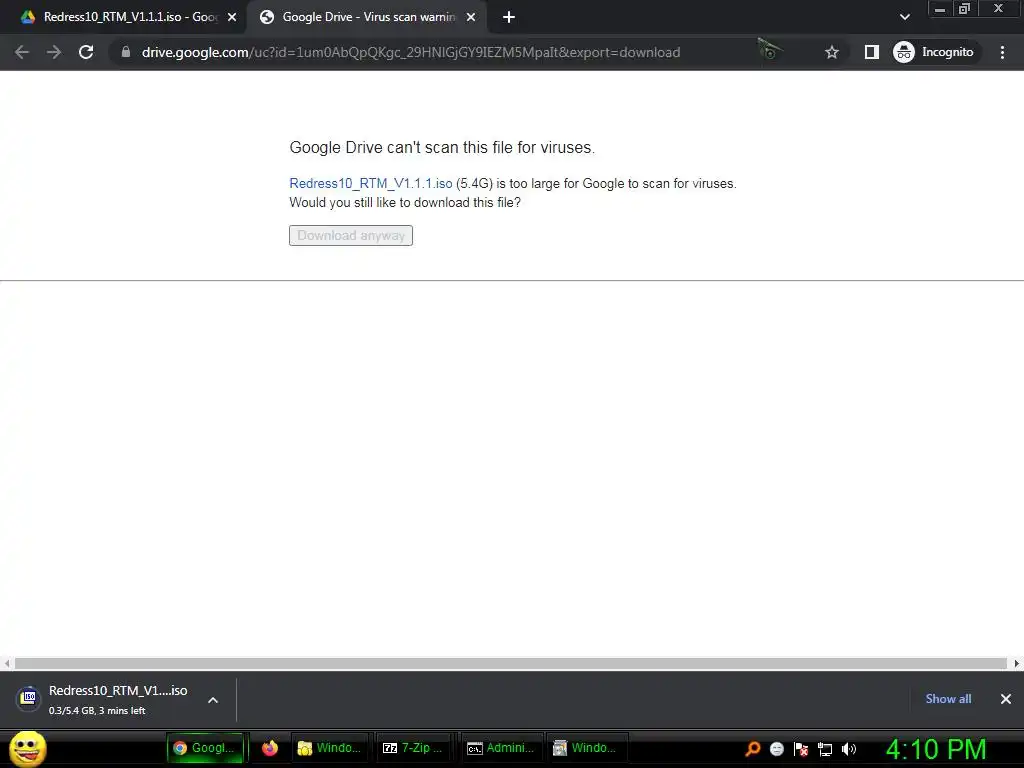
Task: Close the Virus scan warning tab
Action: [471, 18]
